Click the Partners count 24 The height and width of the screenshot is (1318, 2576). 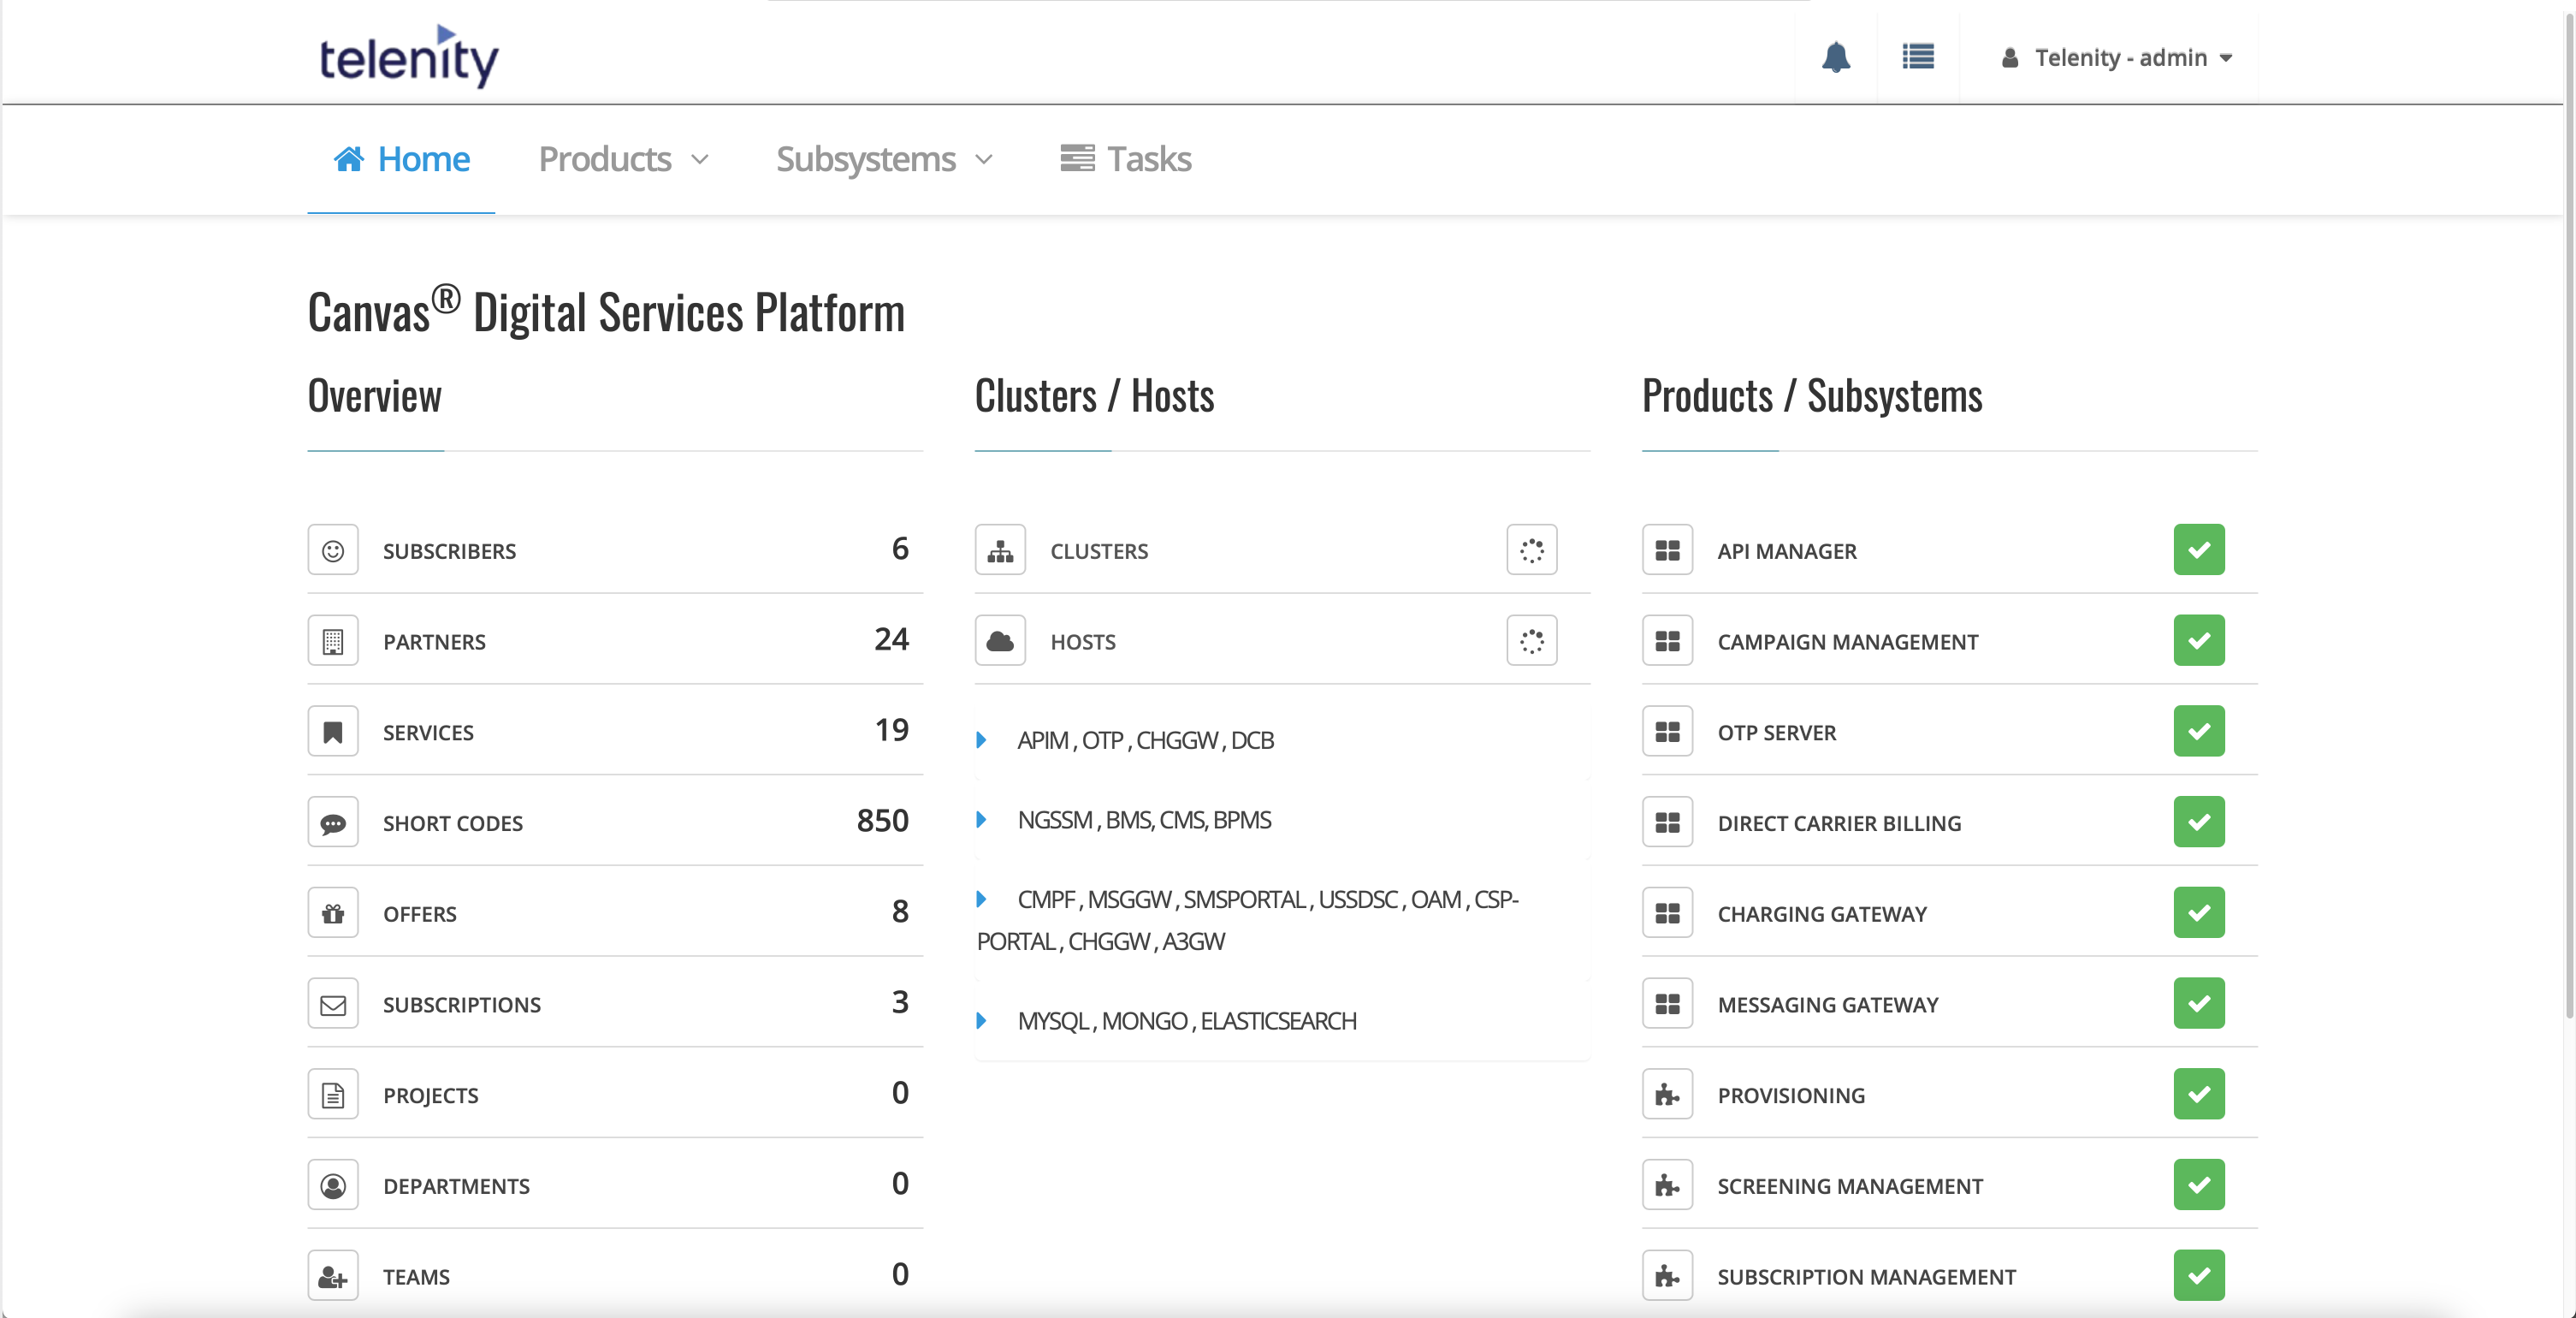coord(891,640)
